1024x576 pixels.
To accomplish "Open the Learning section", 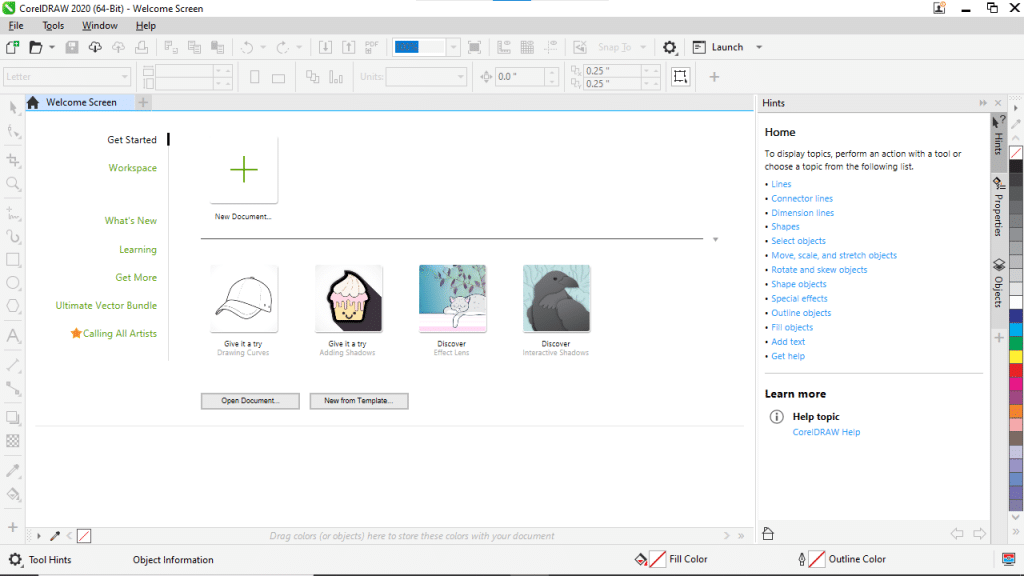I will click(138, 249).
